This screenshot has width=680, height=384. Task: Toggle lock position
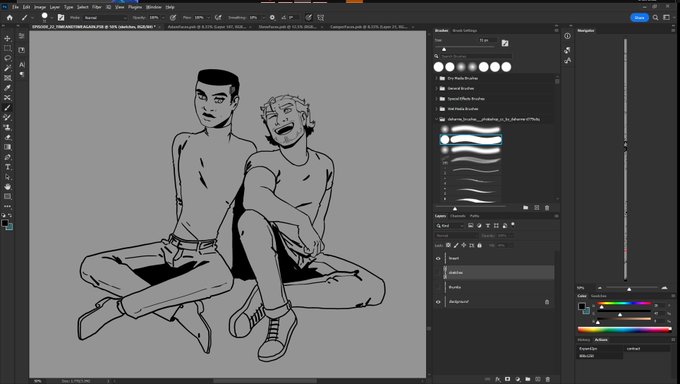464,245
